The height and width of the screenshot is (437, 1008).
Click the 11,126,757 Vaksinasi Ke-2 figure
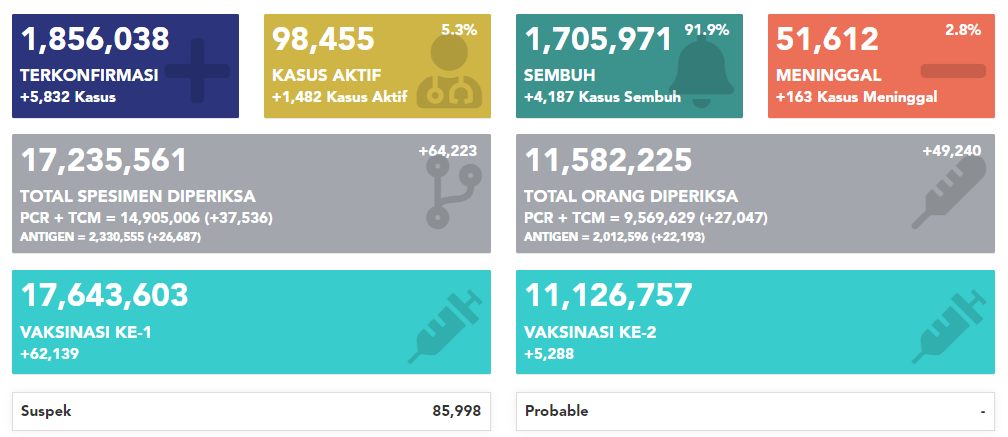(x=609, y=296)
